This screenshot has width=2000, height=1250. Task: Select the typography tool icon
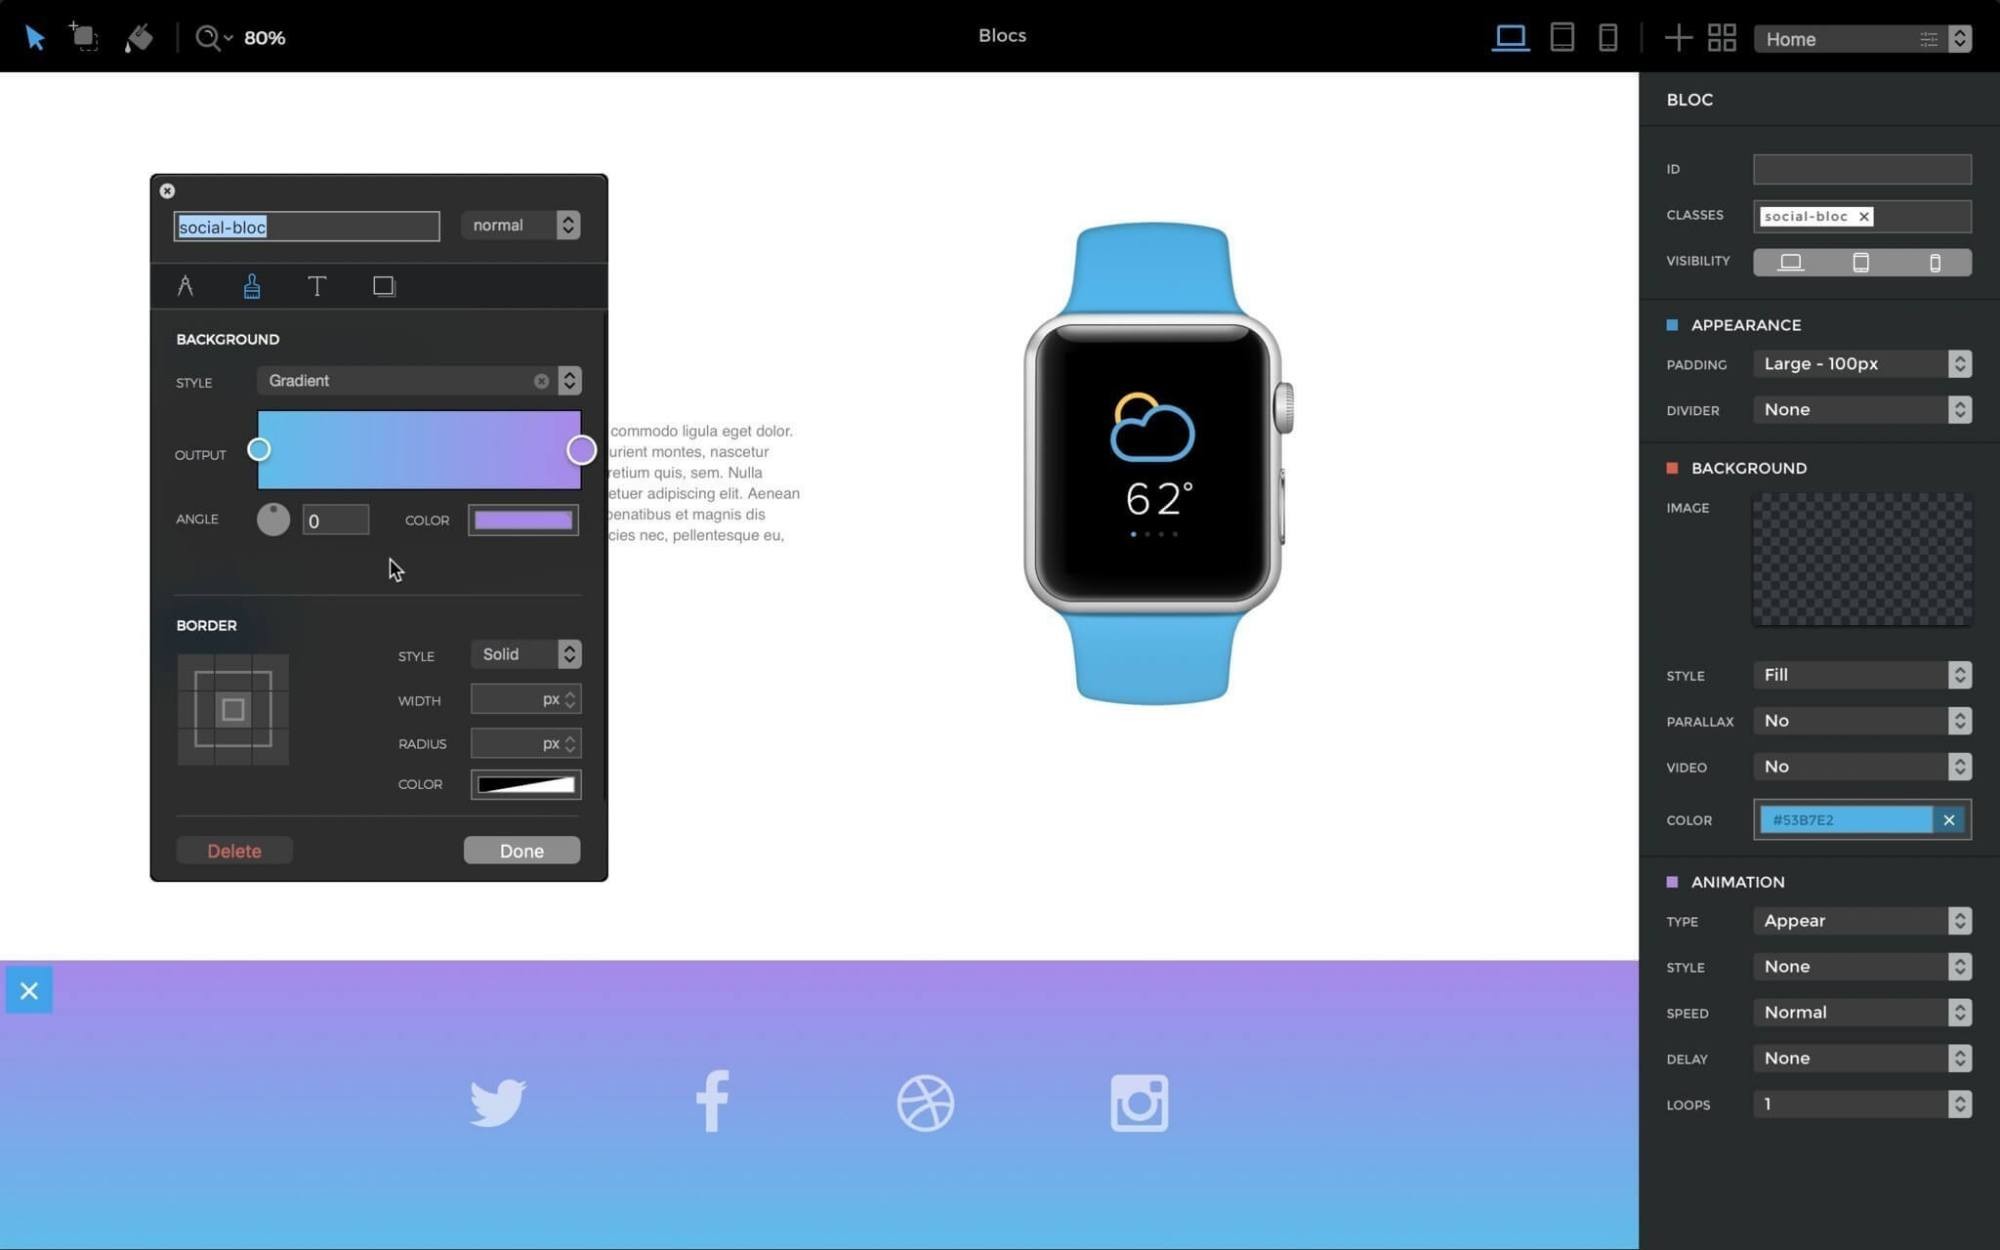[x=315, y=285]
